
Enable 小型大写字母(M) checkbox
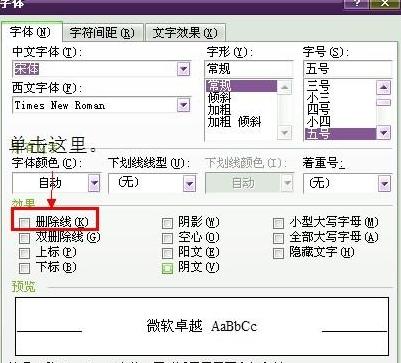tap(278, 223)
